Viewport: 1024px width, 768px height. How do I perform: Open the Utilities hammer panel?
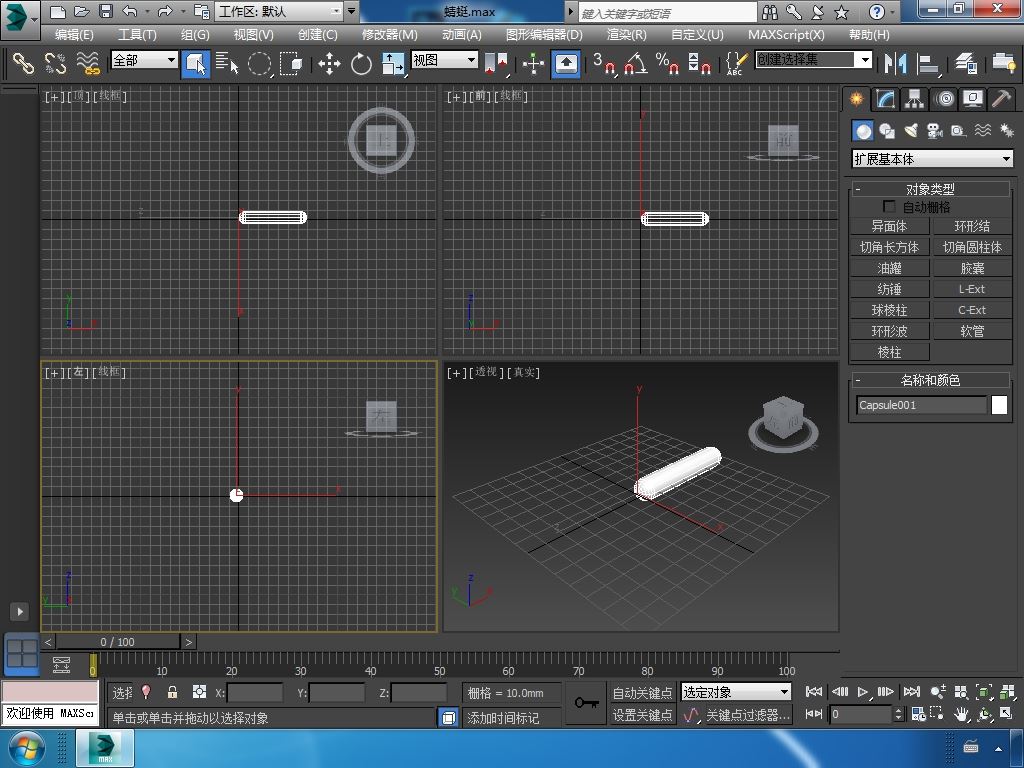click(1001, 99)
